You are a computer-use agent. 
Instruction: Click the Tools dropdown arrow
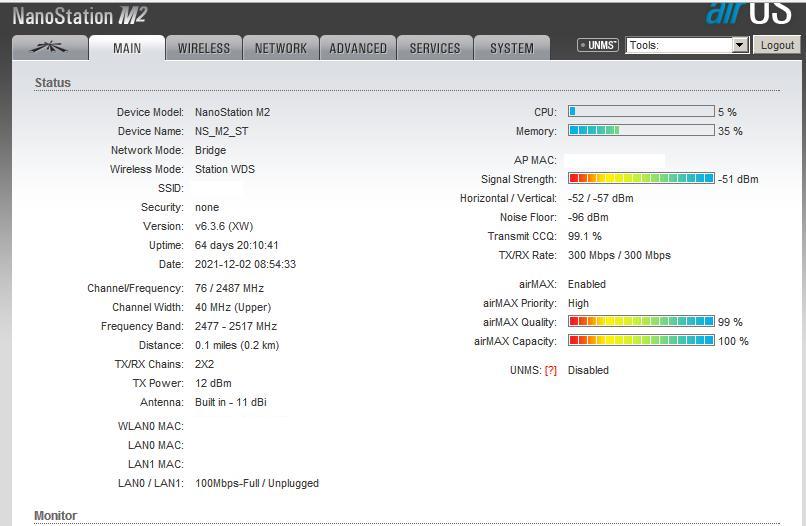(x=740, y=45)
